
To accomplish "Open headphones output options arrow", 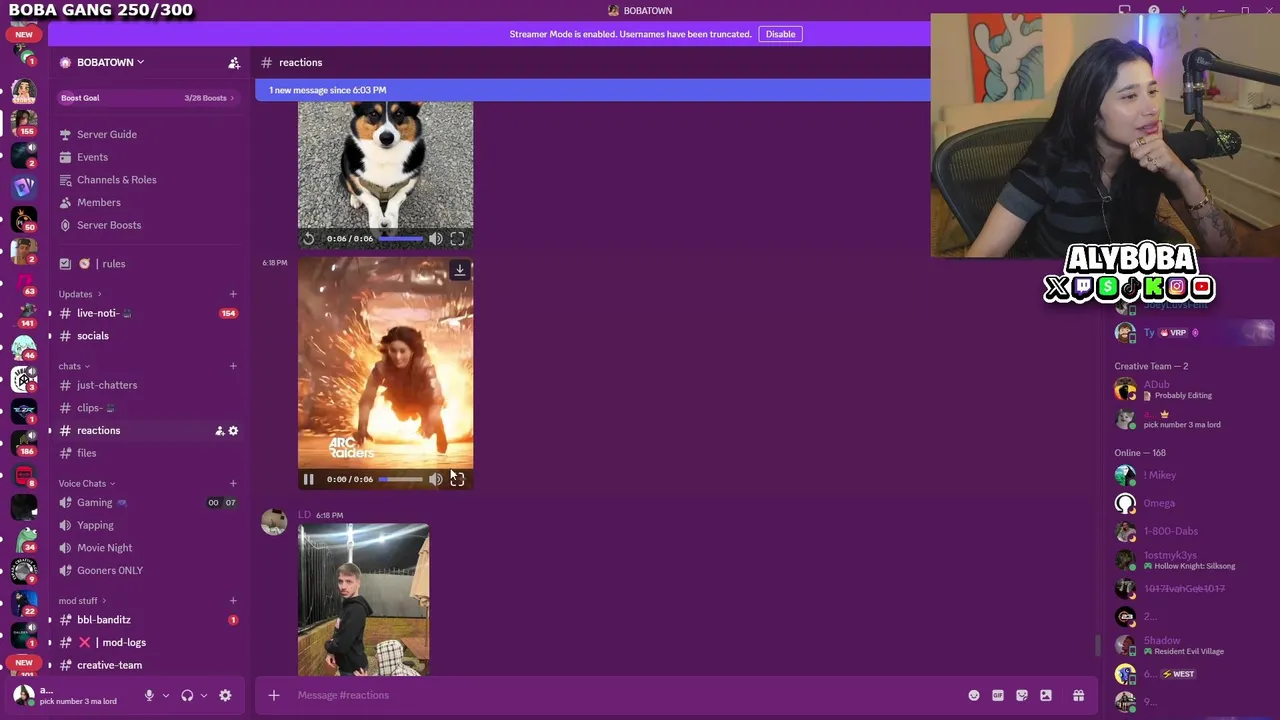I will [x=204, y=696].
